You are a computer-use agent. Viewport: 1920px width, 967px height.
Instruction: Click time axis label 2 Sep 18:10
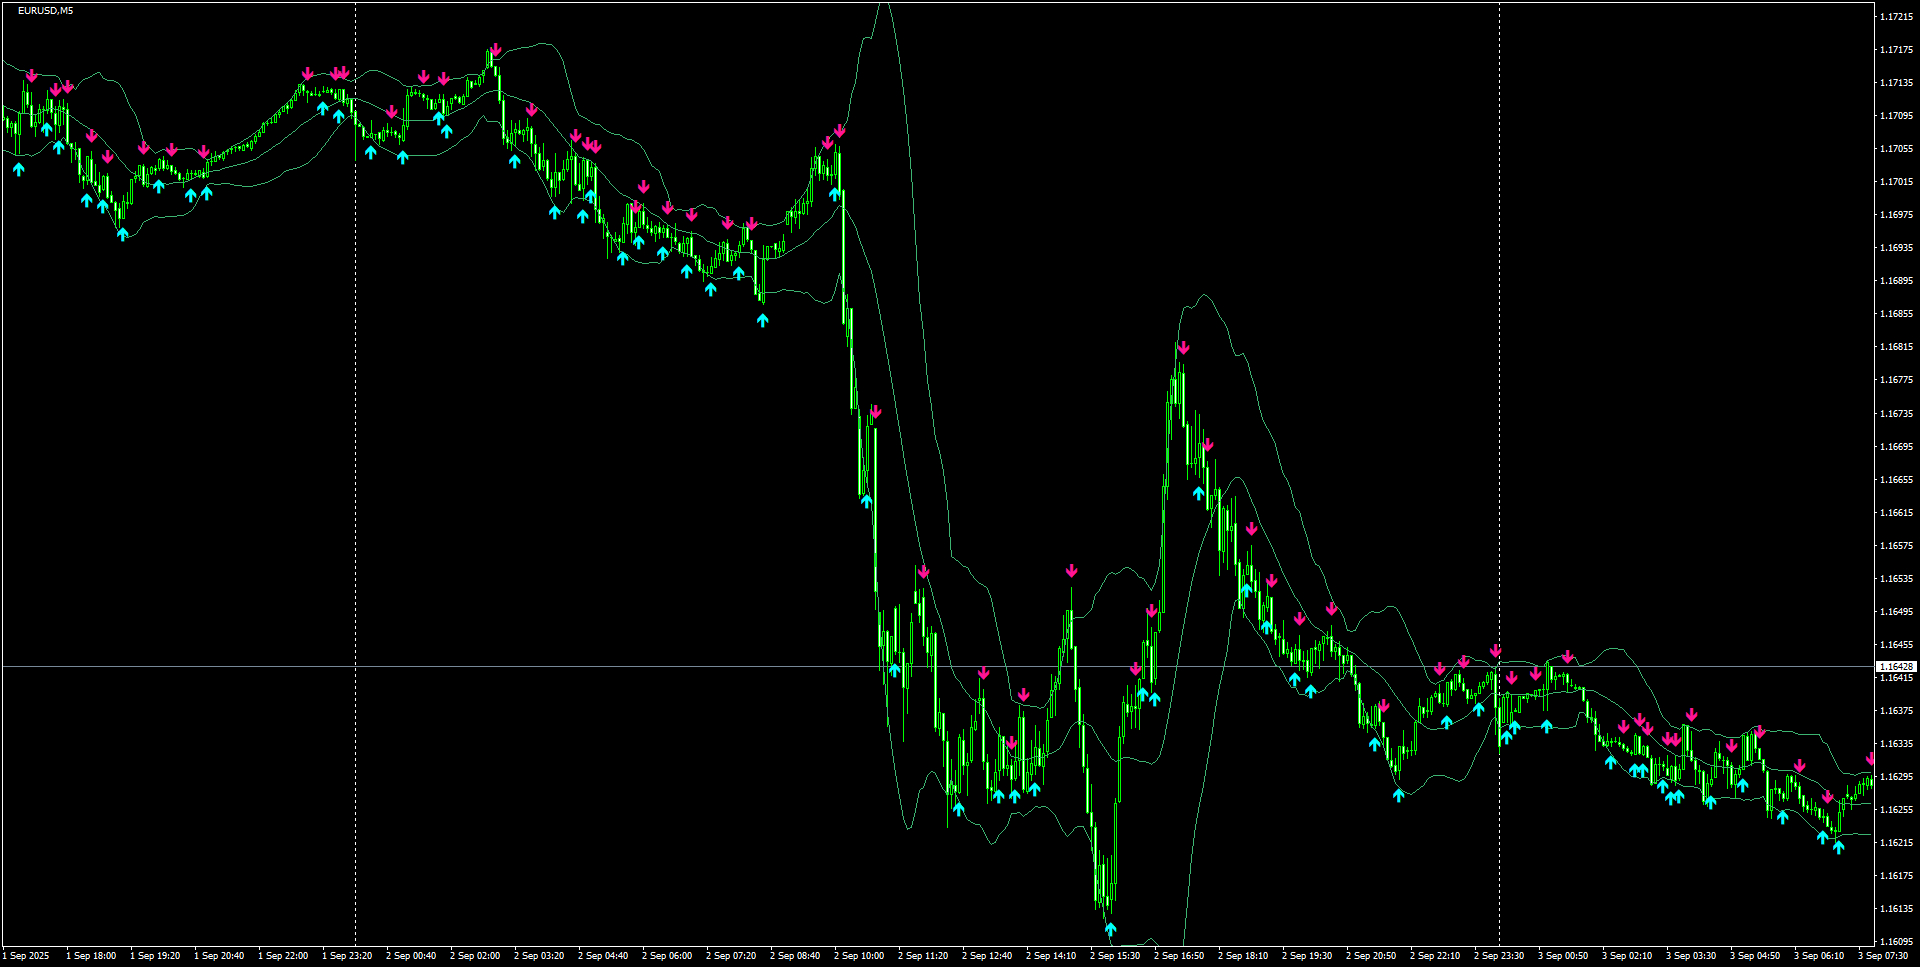click(x=1243, y=956)
